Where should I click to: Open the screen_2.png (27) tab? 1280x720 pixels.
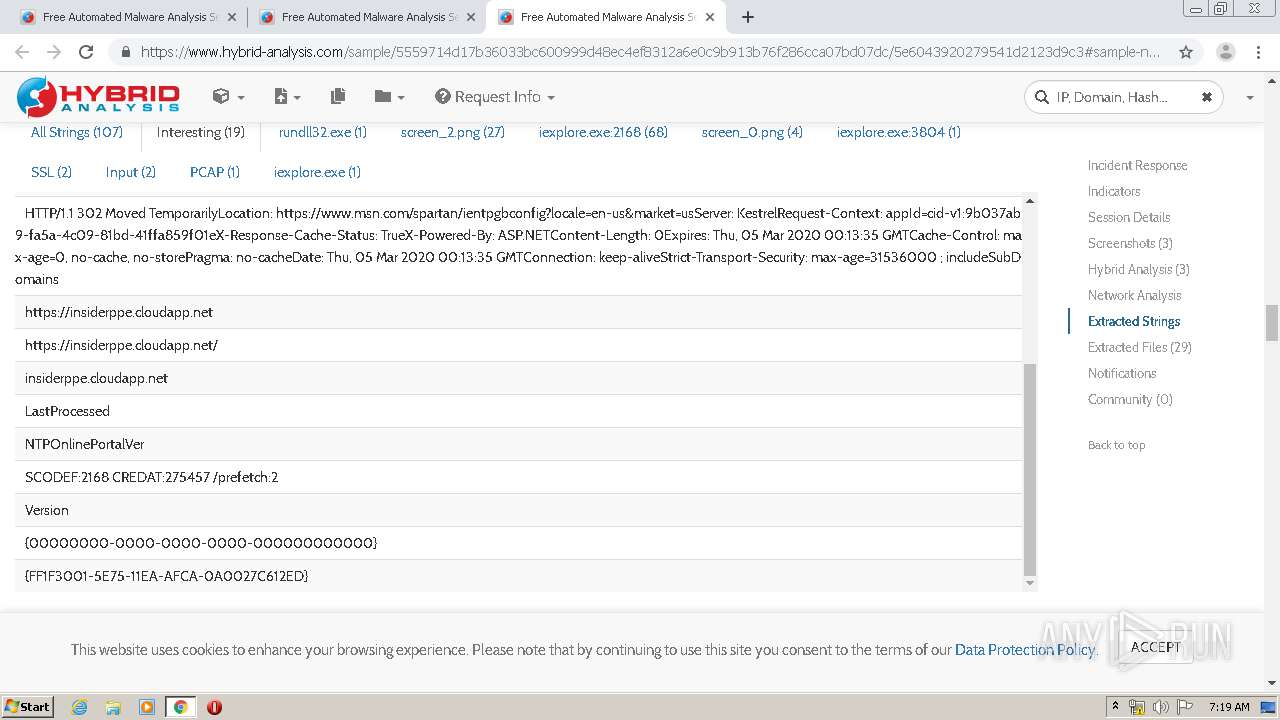452,132
